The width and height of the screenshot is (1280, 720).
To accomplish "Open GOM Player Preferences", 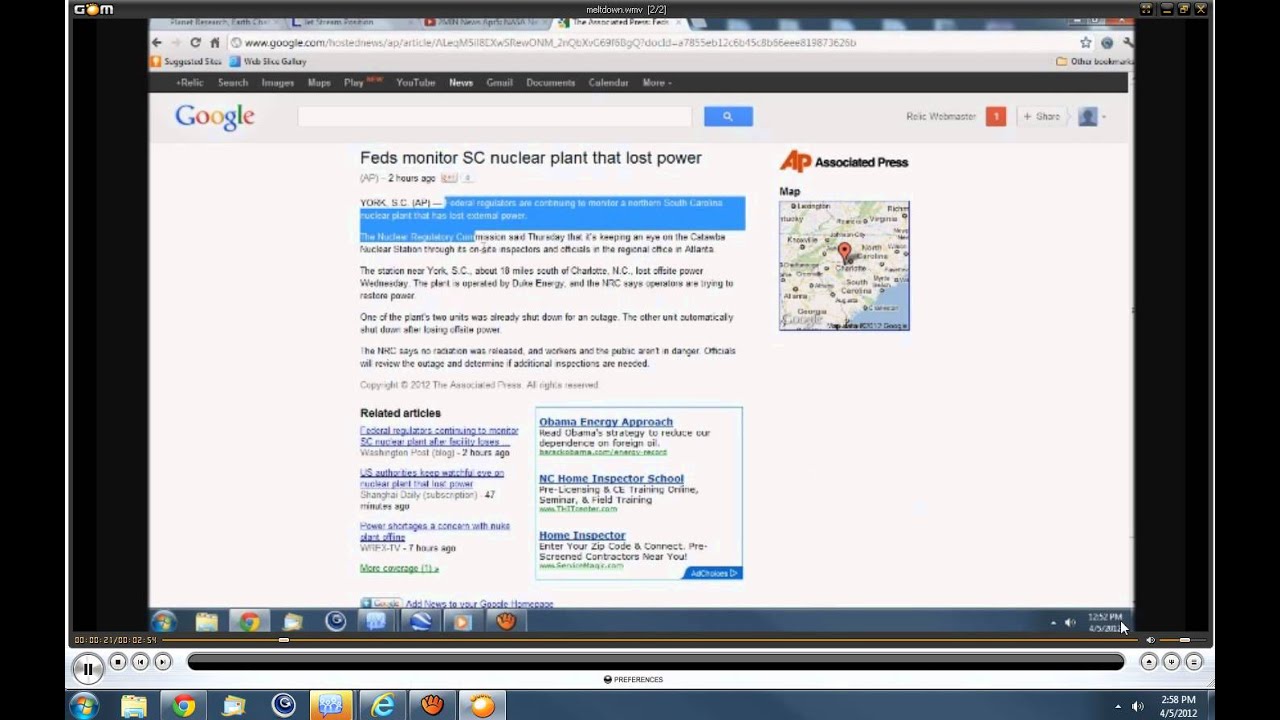I will (633, 680).
